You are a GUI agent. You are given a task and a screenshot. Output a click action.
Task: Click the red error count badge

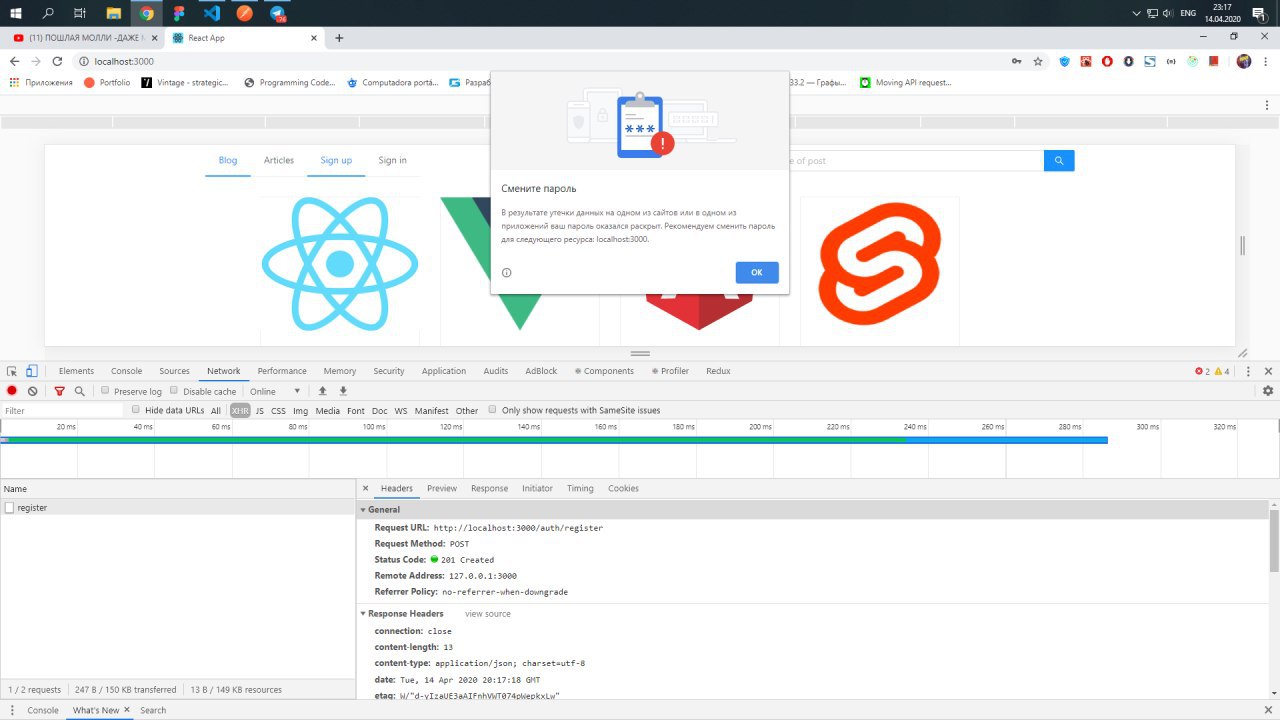[x=1203, y=371]
